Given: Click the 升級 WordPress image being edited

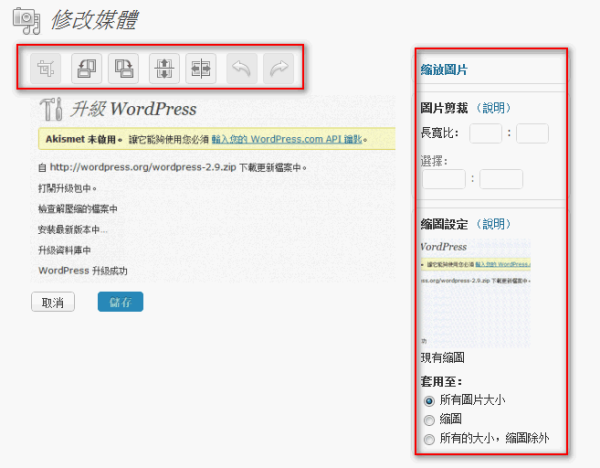Looking at the screenshot, I should click(213, 189).
